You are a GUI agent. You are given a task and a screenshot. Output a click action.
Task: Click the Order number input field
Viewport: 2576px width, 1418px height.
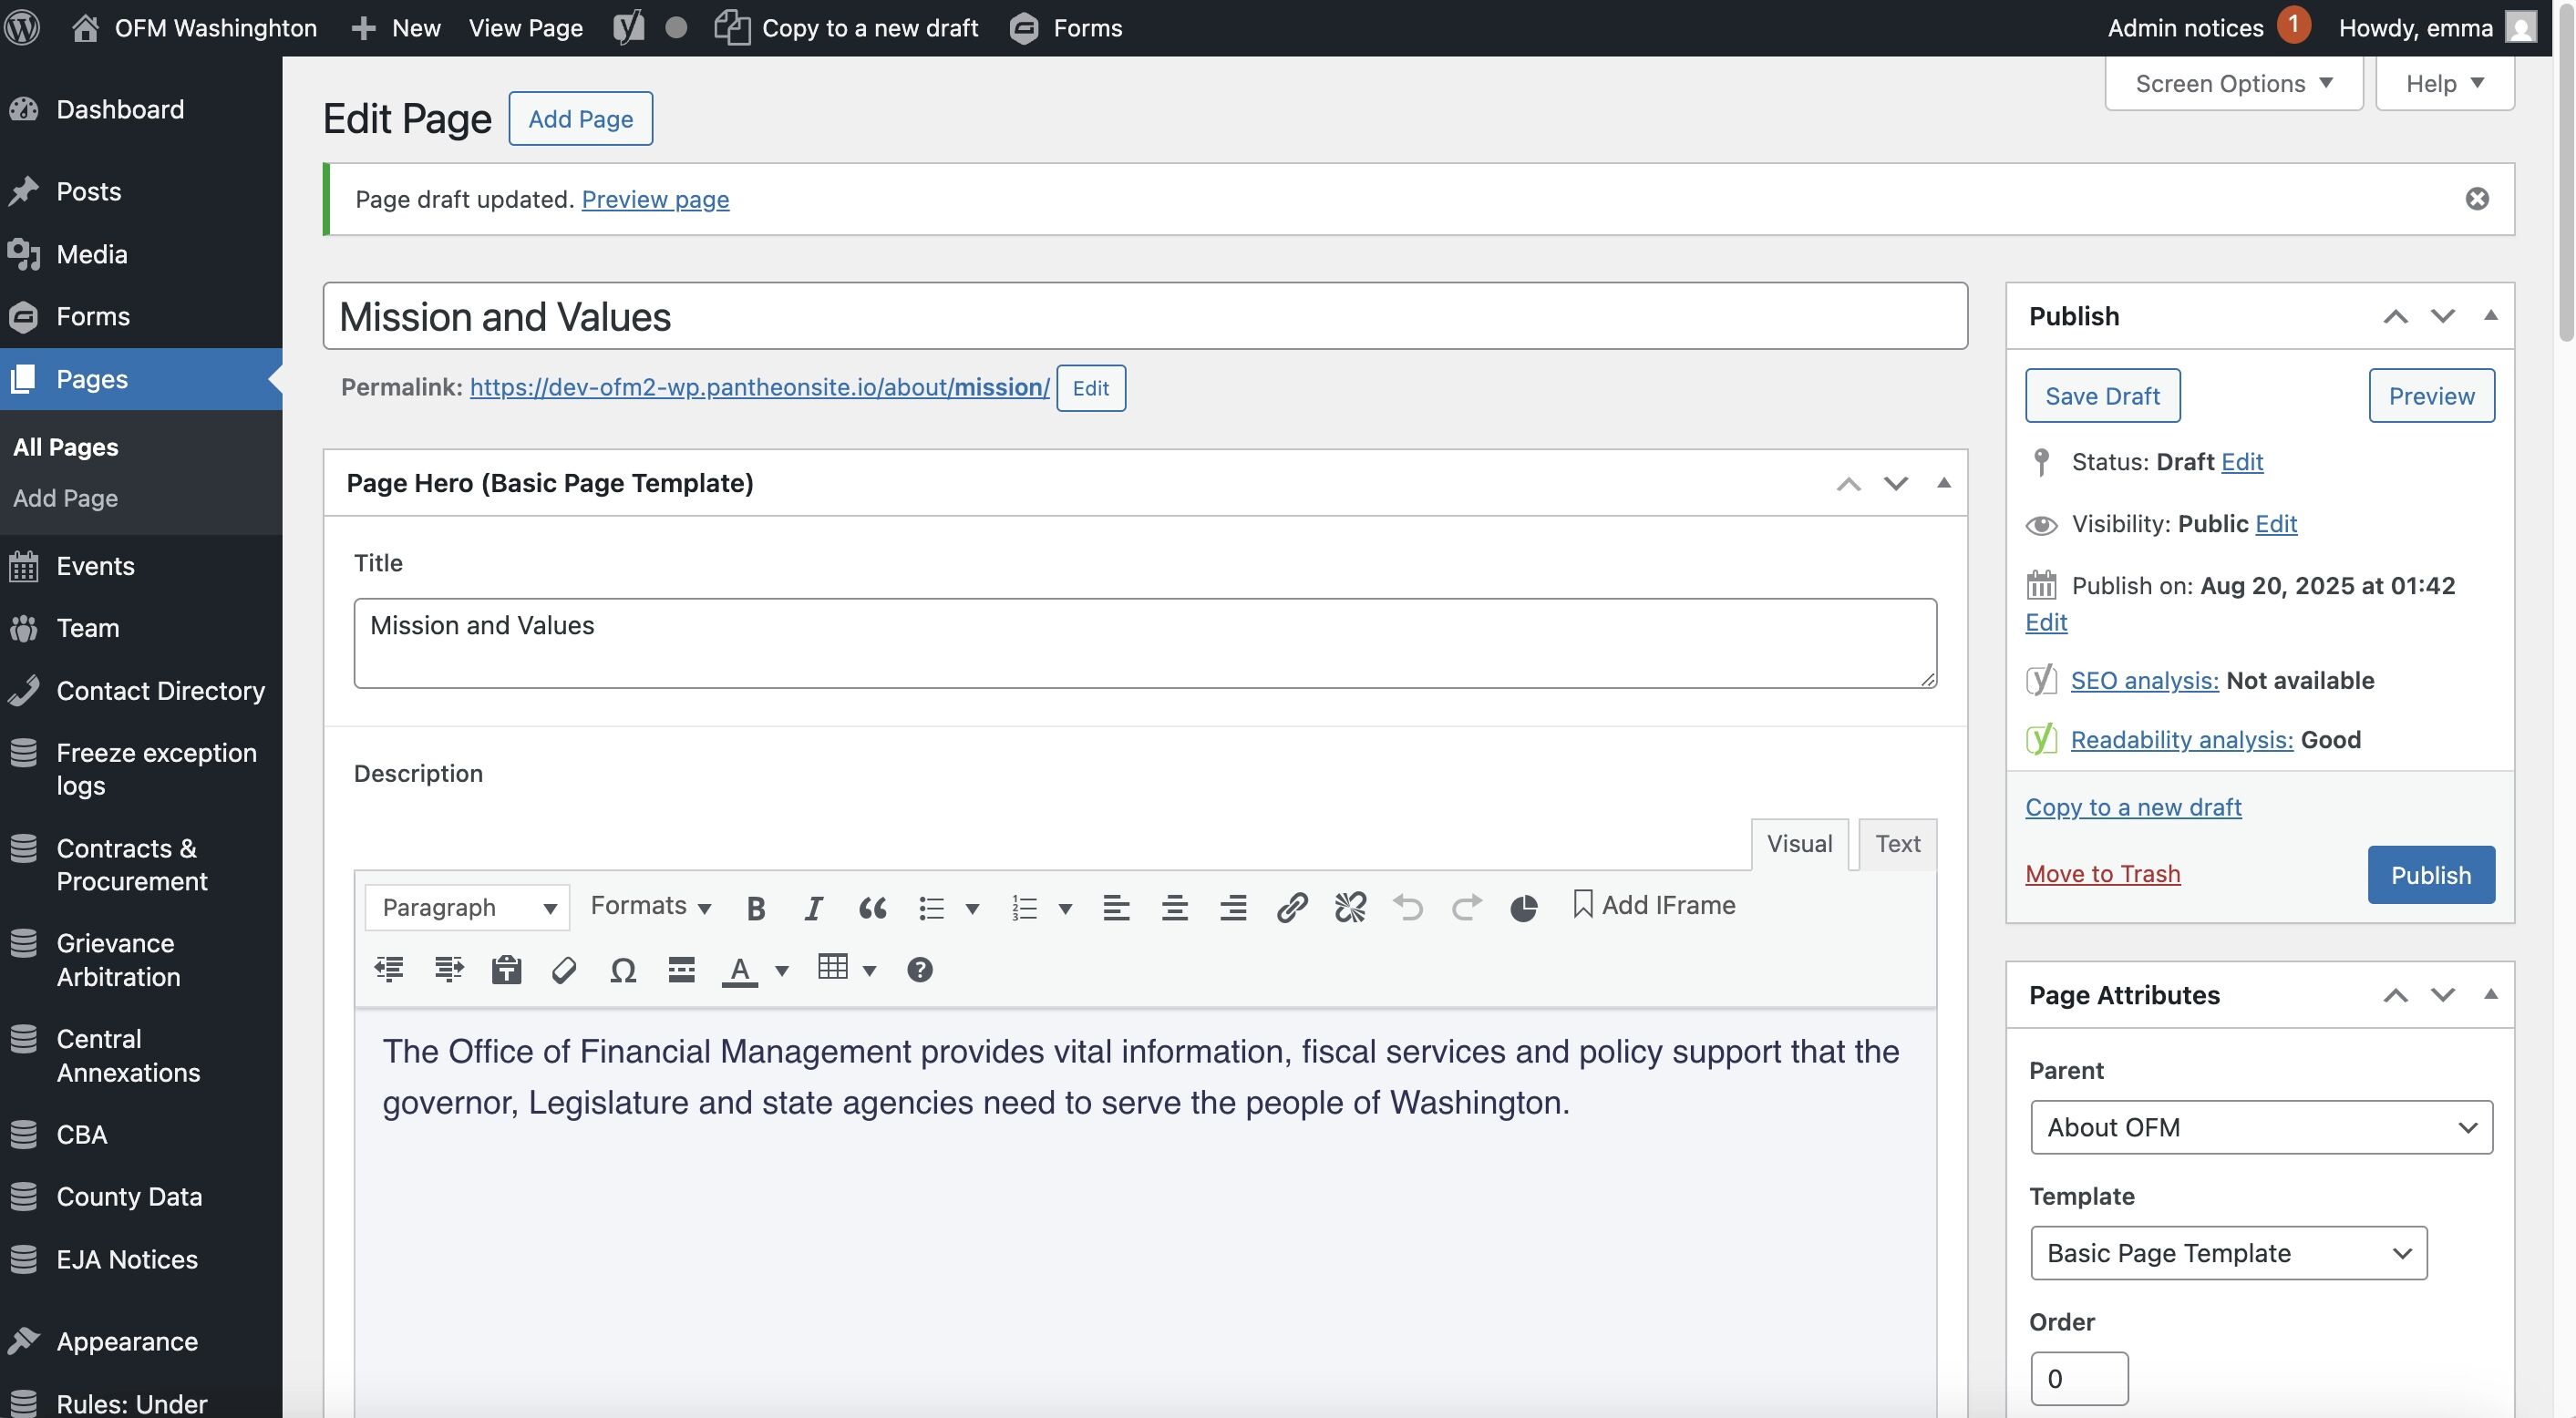tap(2078, 1379)
